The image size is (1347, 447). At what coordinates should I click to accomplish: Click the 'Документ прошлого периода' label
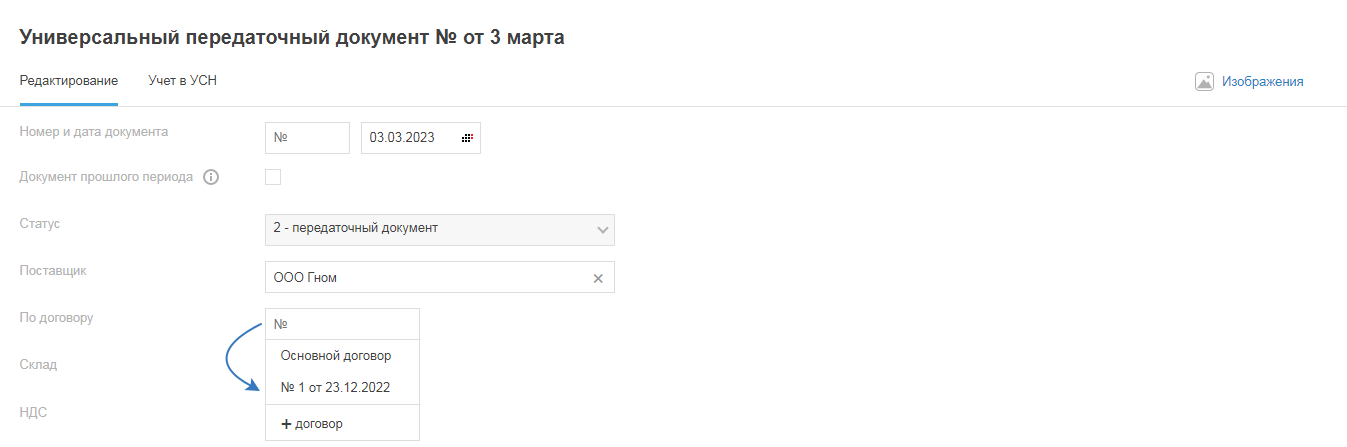coord(106,178)
